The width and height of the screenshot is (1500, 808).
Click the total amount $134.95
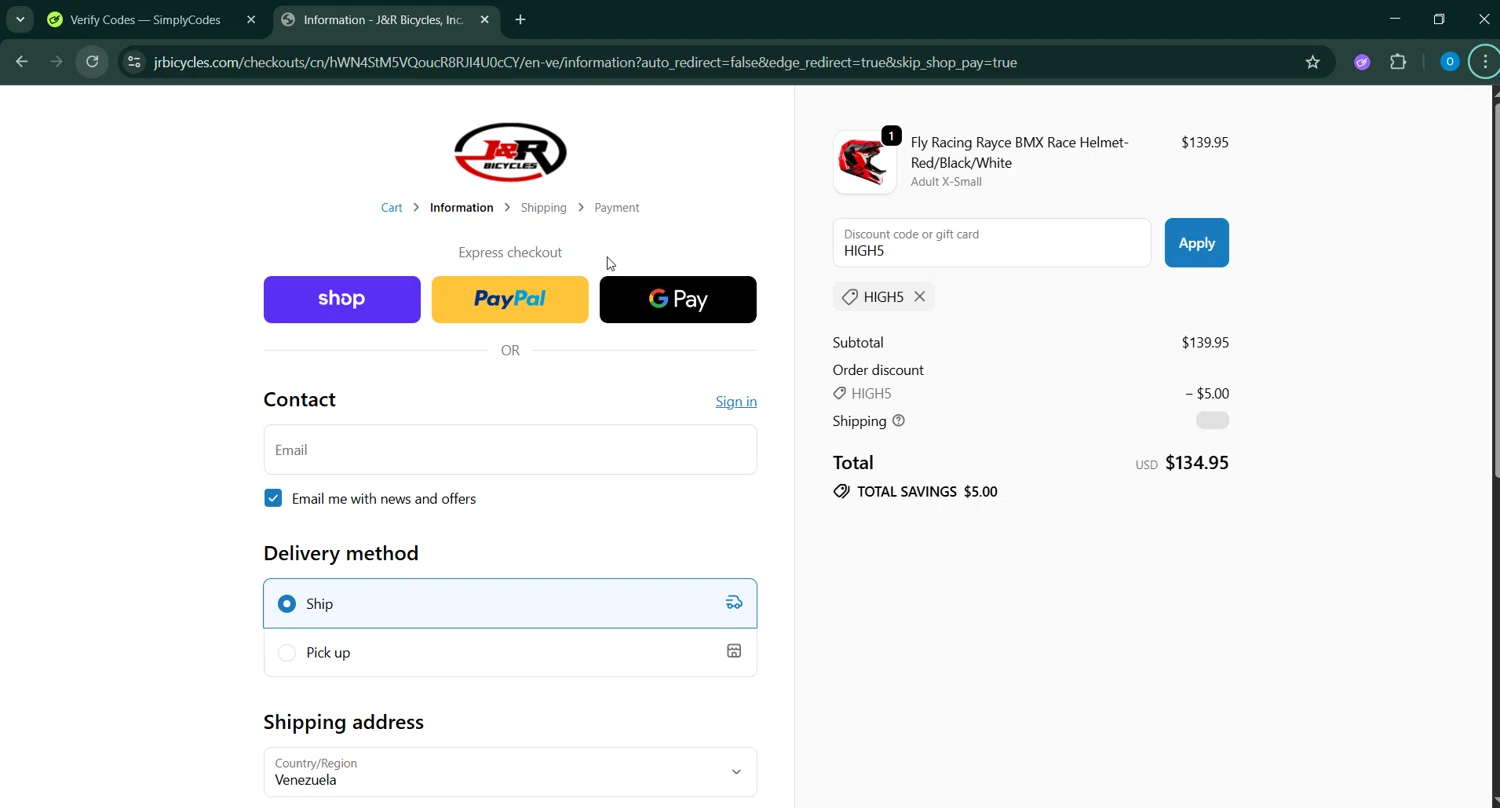click(1197, 463)
